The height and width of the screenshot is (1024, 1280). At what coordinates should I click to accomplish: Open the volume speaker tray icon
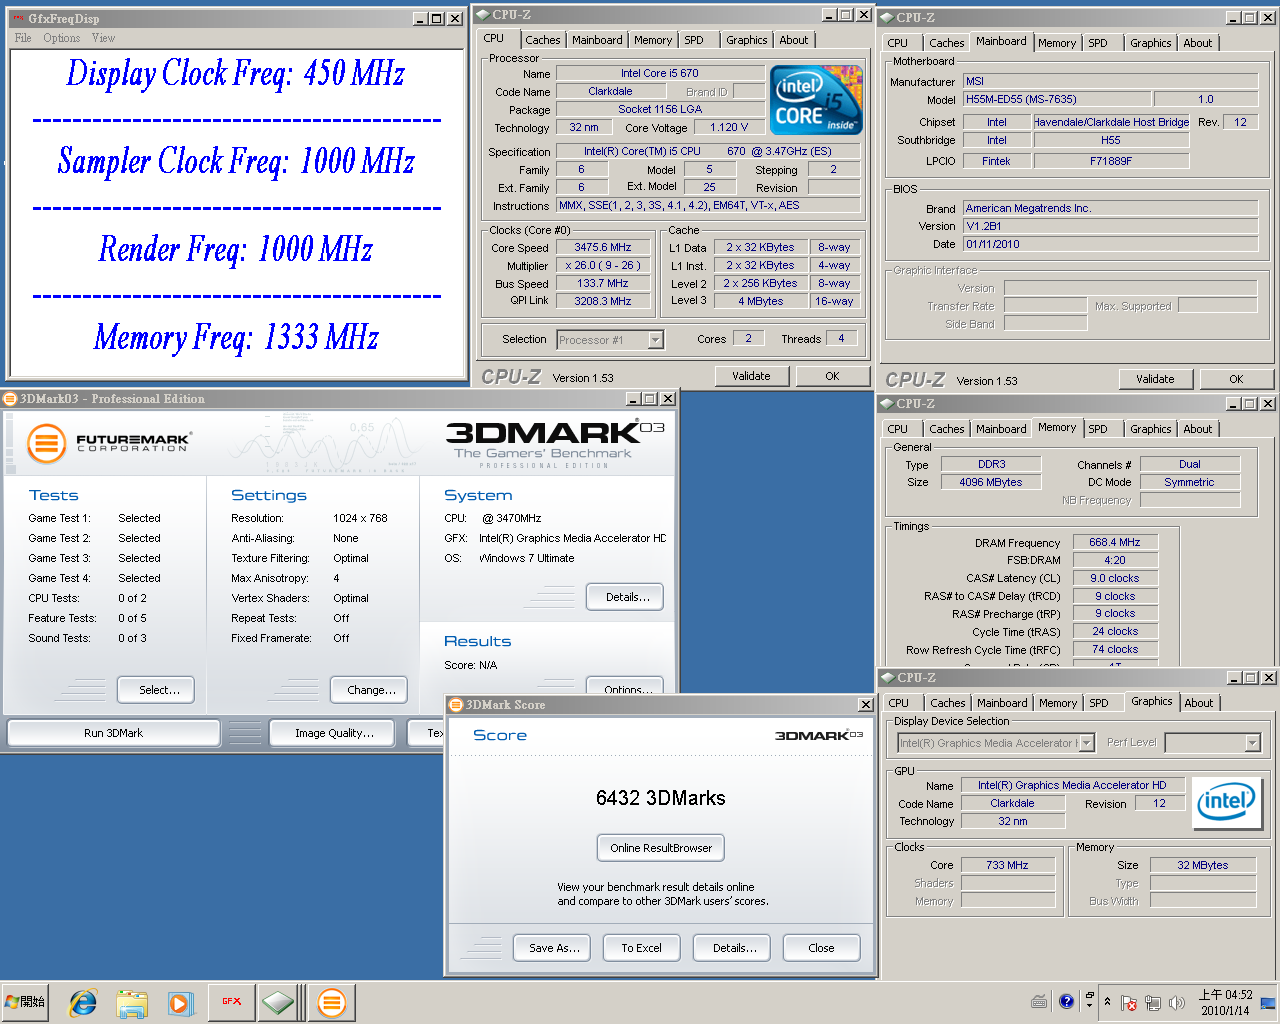(x=1177, y=1003)
